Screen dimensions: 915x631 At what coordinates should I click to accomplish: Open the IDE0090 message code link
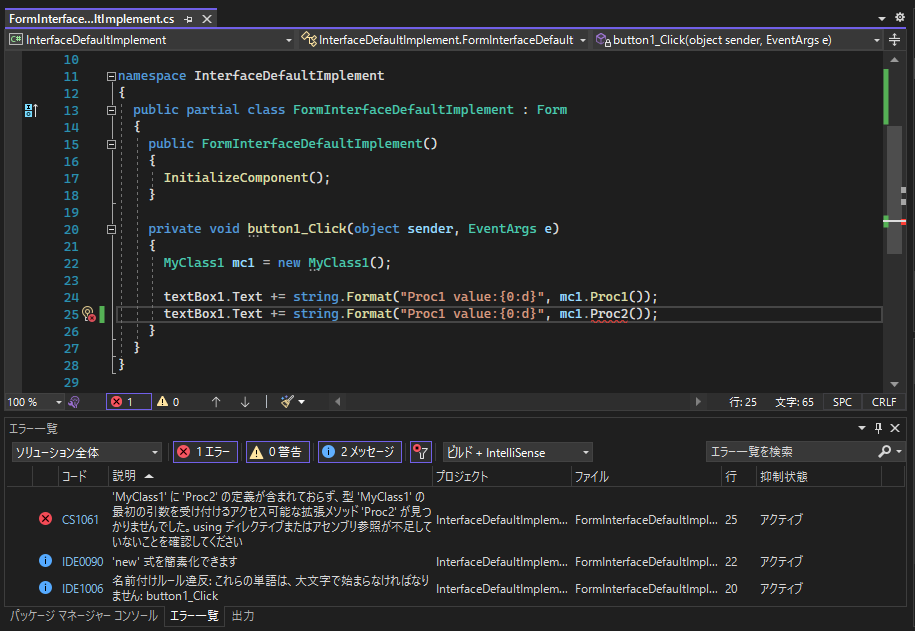pos(83,562)
